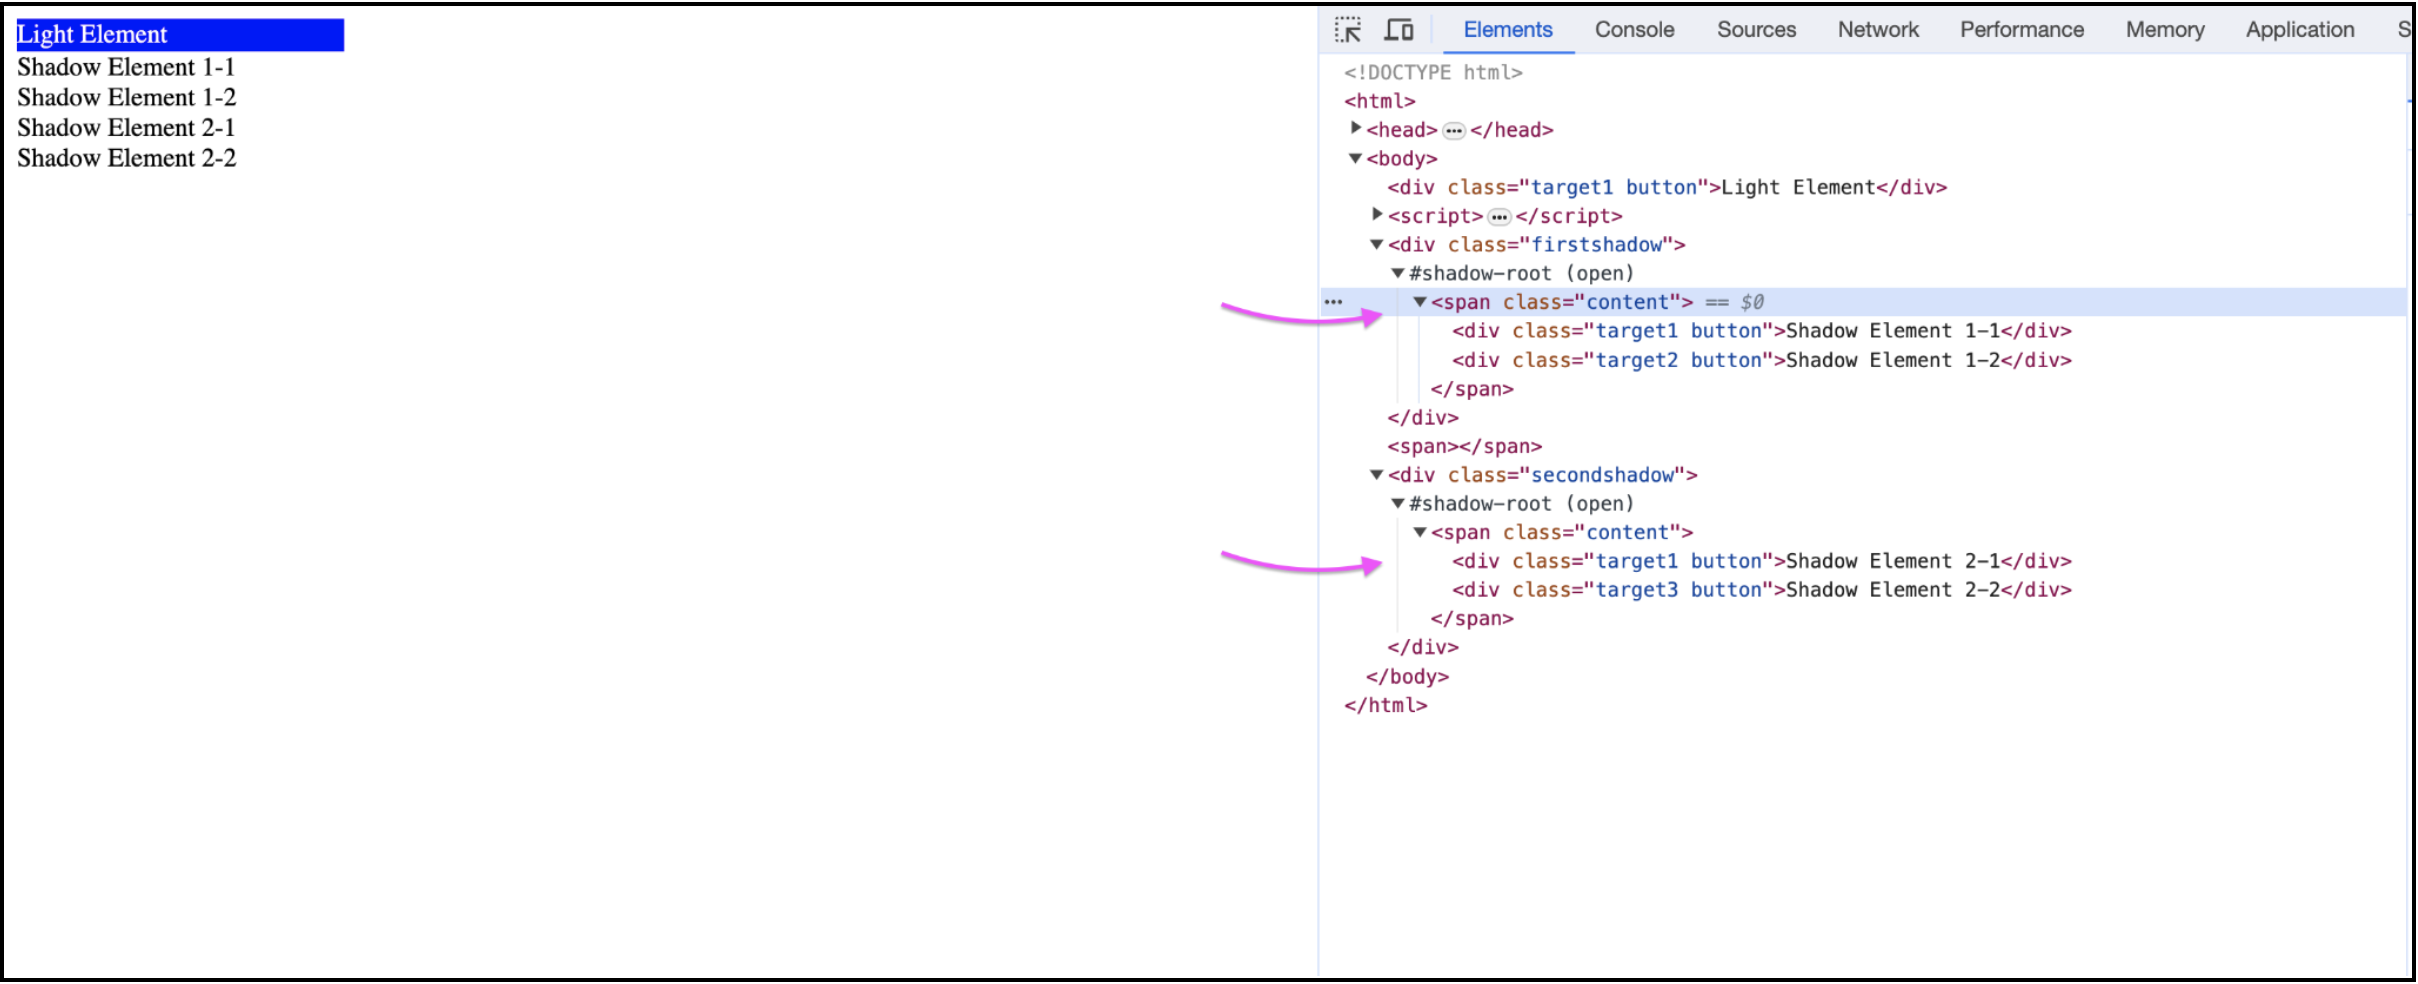This screenshot has height=984, width=2418.
Task: Collapse span content in second shadow root
Action: (x=1419, y=533)
